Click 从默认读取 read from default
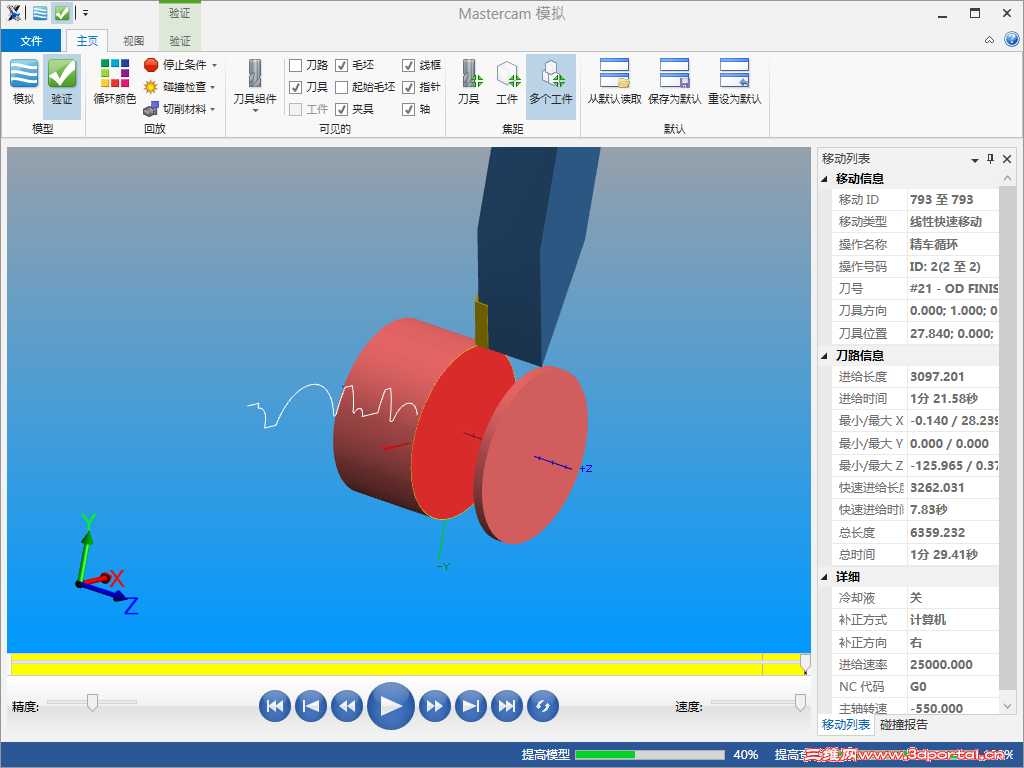Image resolution: width=1024 pixels, height=768 pixels. coord(614,82)
